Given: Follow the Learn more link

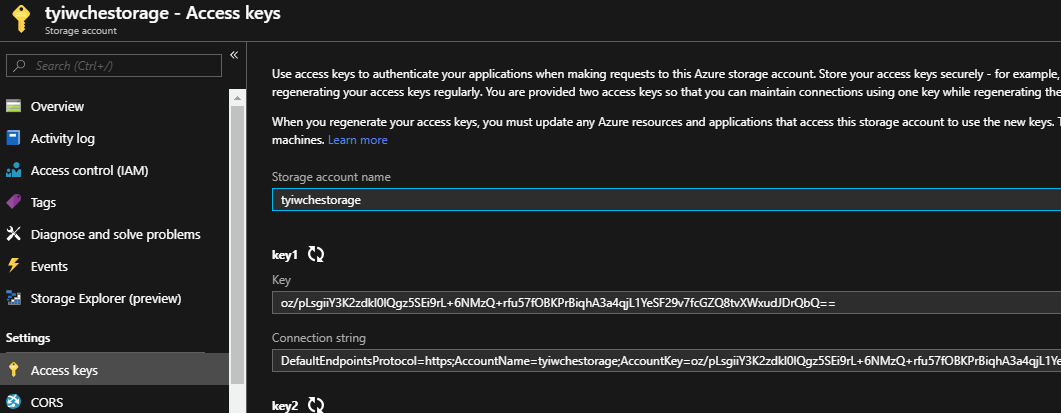Looking at the screenshot, I should click(358, 140).
